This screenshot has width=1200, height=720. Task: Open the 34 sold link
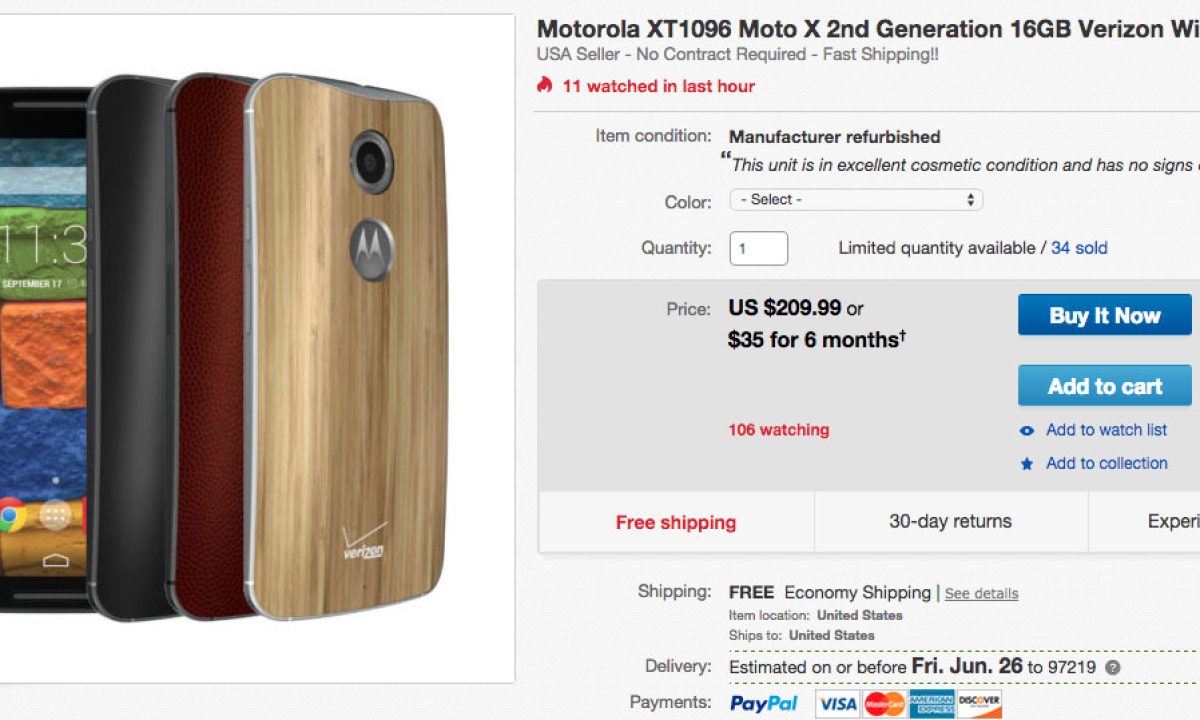(1079, 248)
